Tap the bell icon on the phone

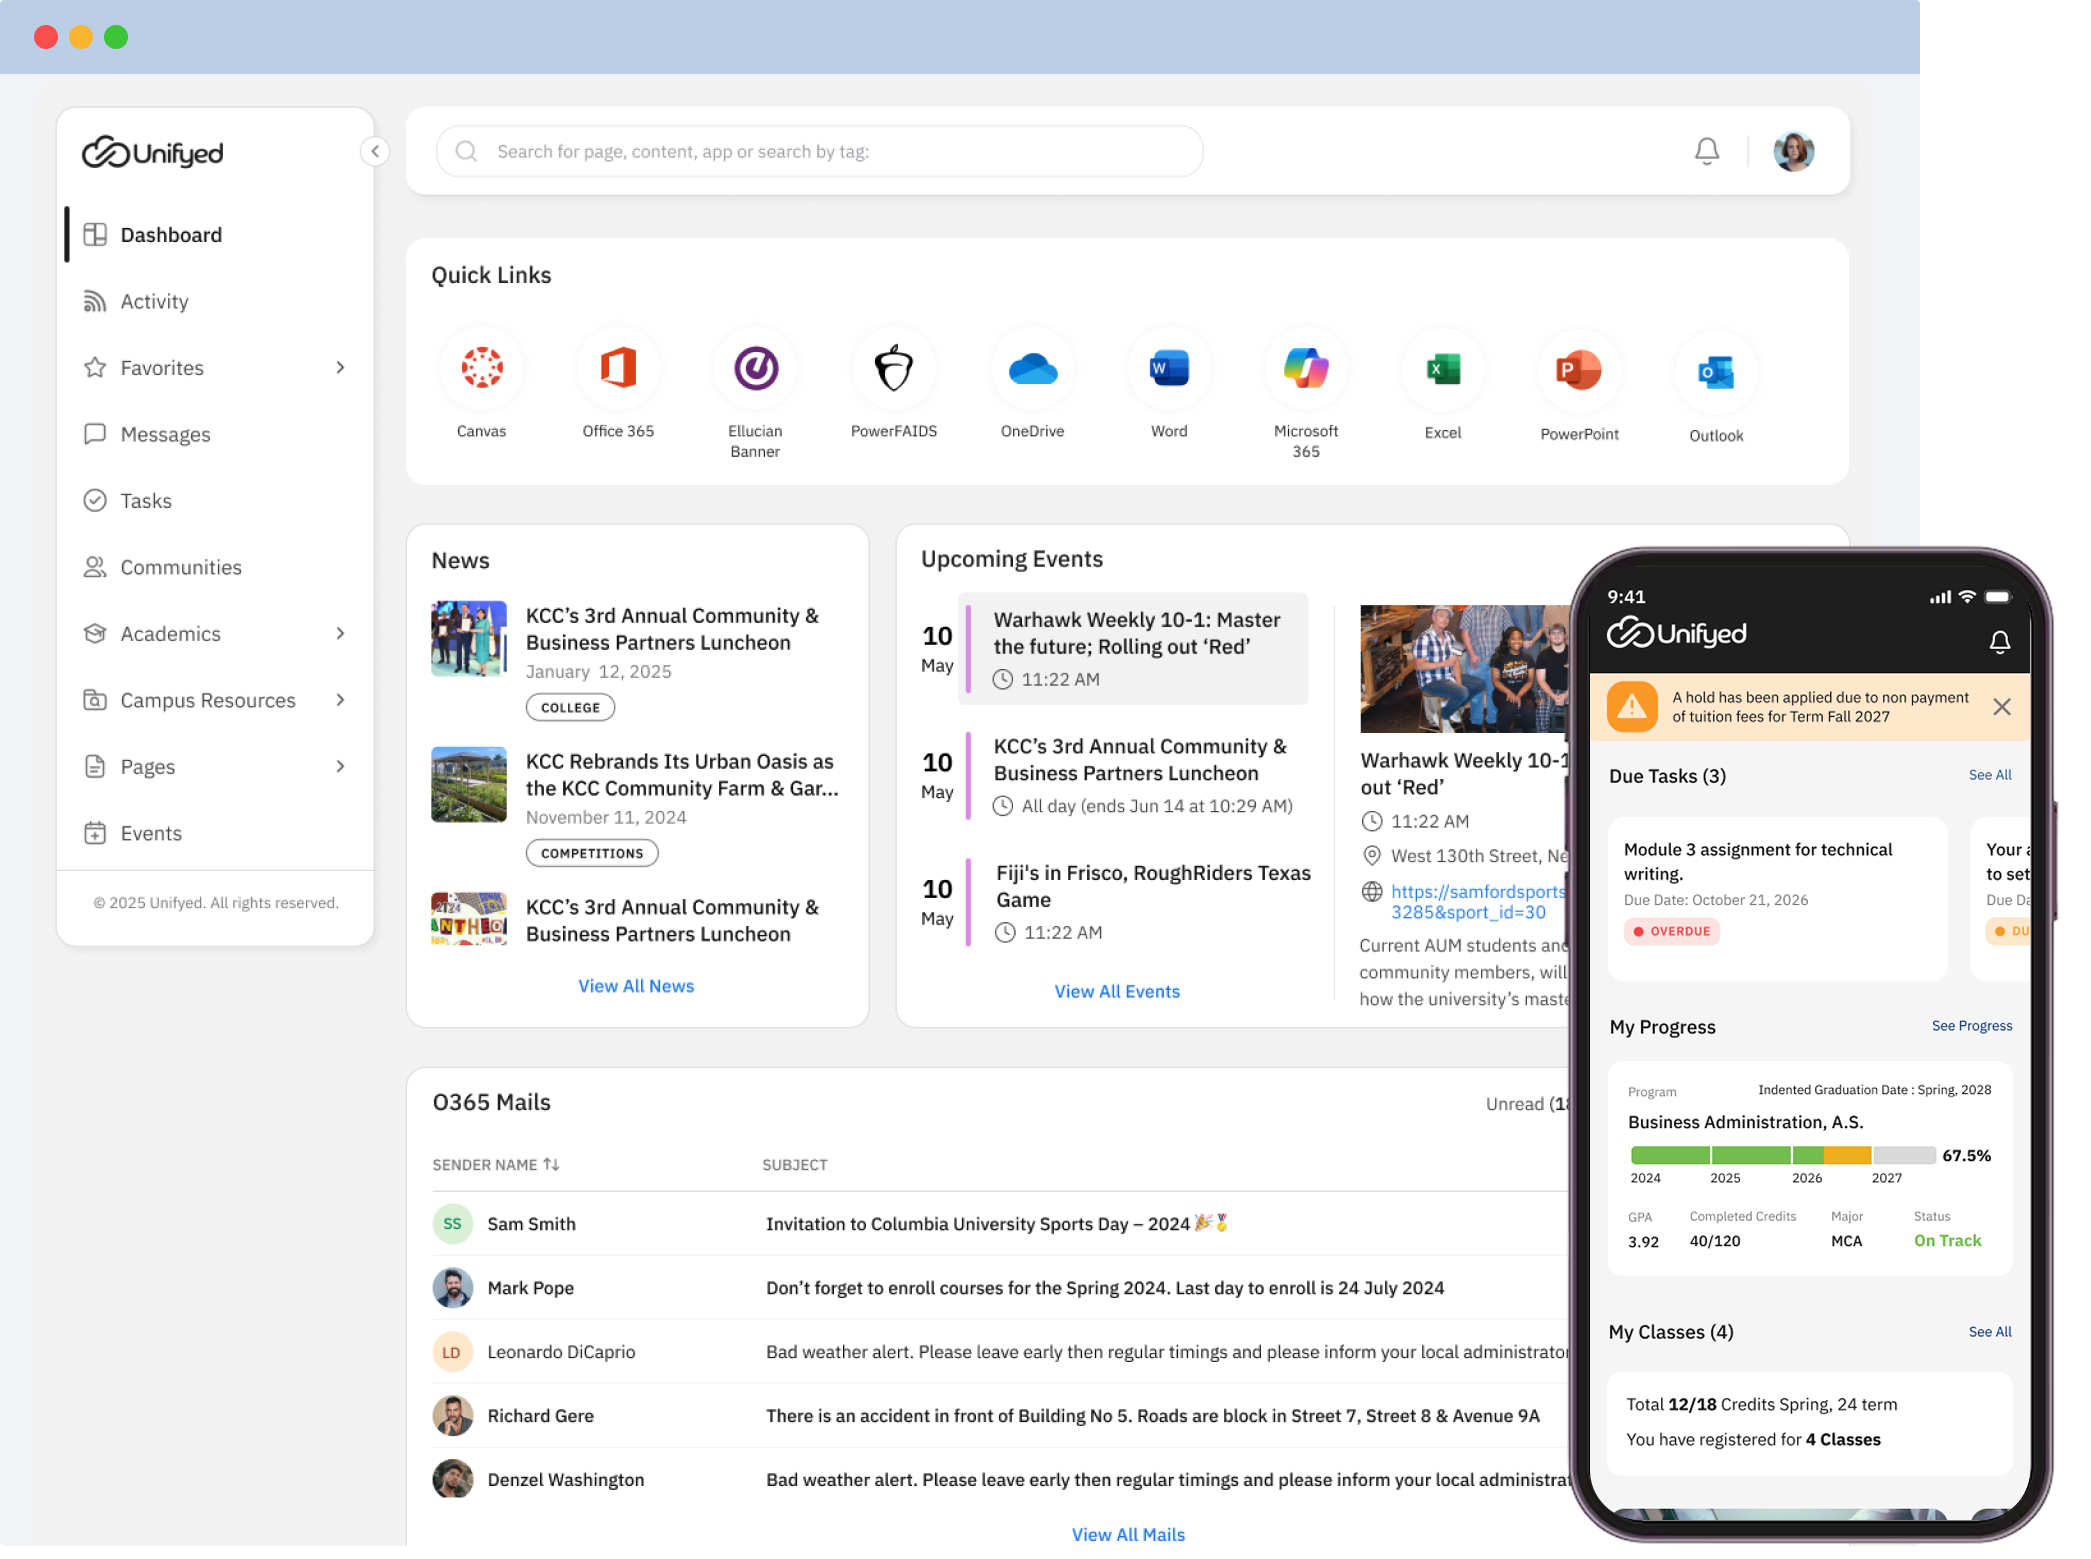coord(1999,643)
